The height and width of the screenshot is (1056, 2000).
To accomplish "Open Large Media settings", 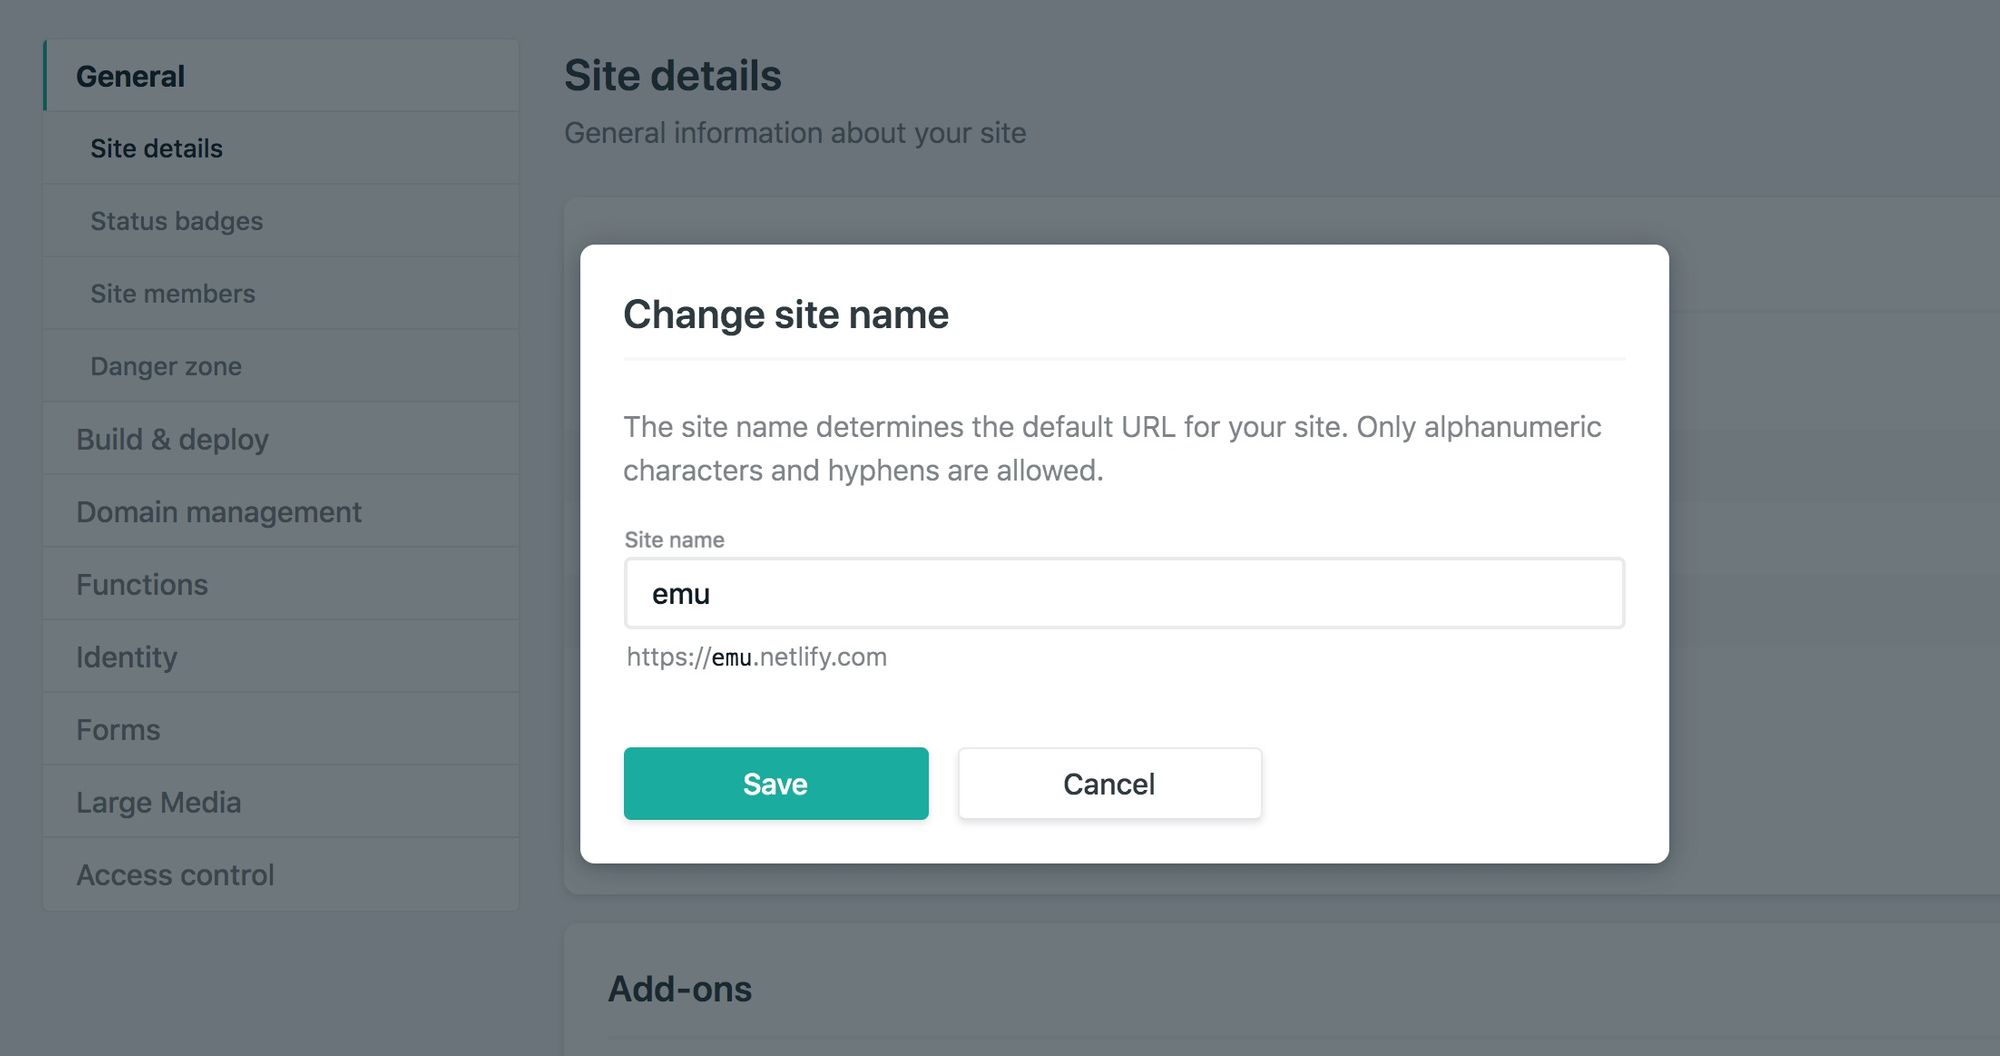I will point(281,802).
